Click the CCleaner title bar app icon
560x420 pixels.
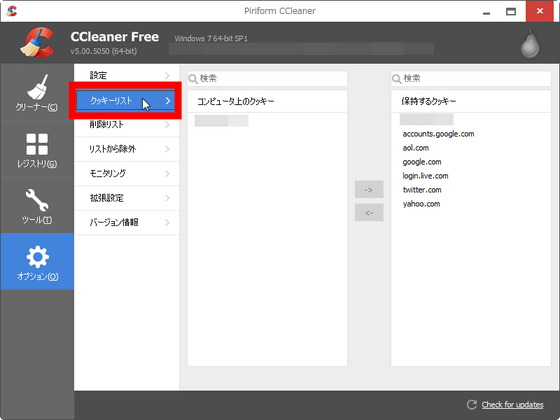[x=11, y=11]
